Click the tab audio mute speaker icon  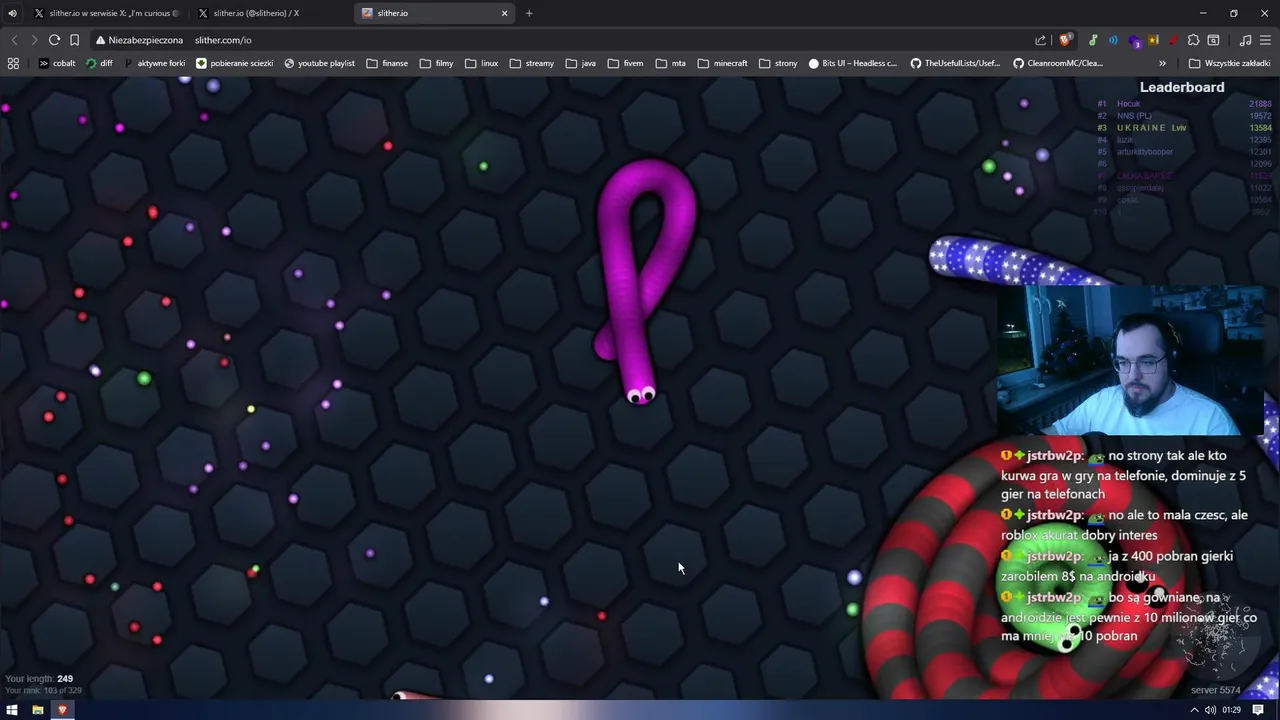12,13
